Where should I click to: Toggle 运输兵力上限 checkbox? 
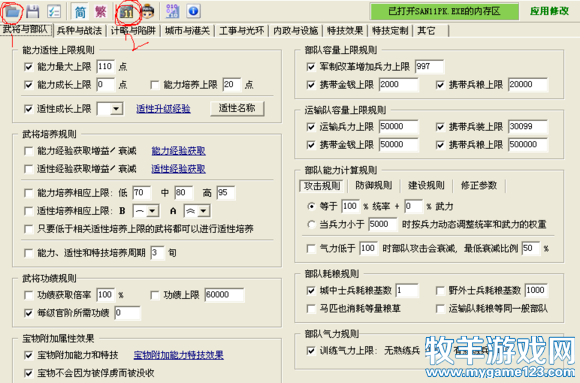(311, 127)
